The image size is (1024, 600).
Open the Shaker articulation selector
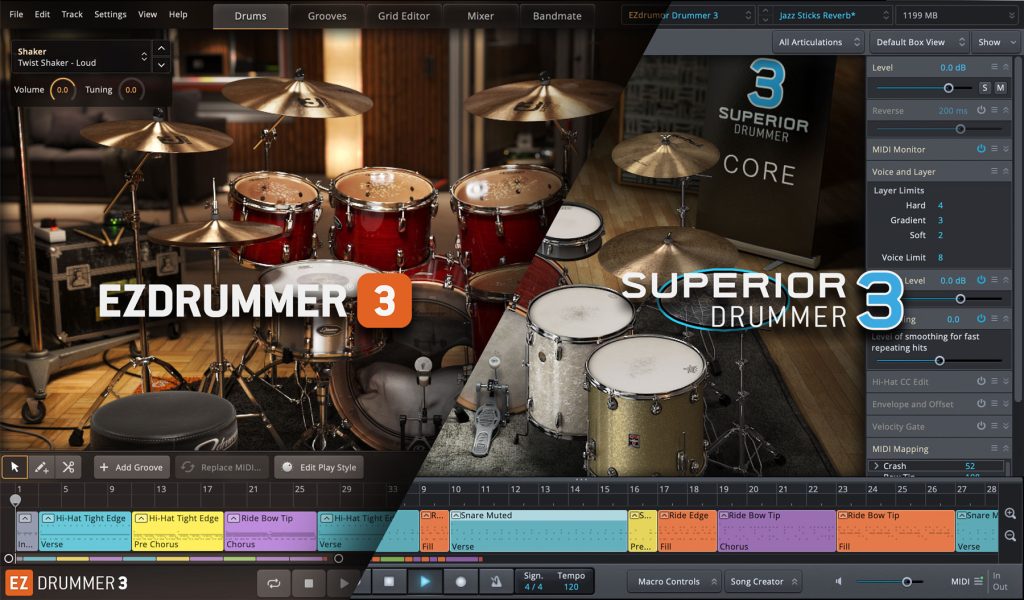pyautogui.click(x=81, y=57)
